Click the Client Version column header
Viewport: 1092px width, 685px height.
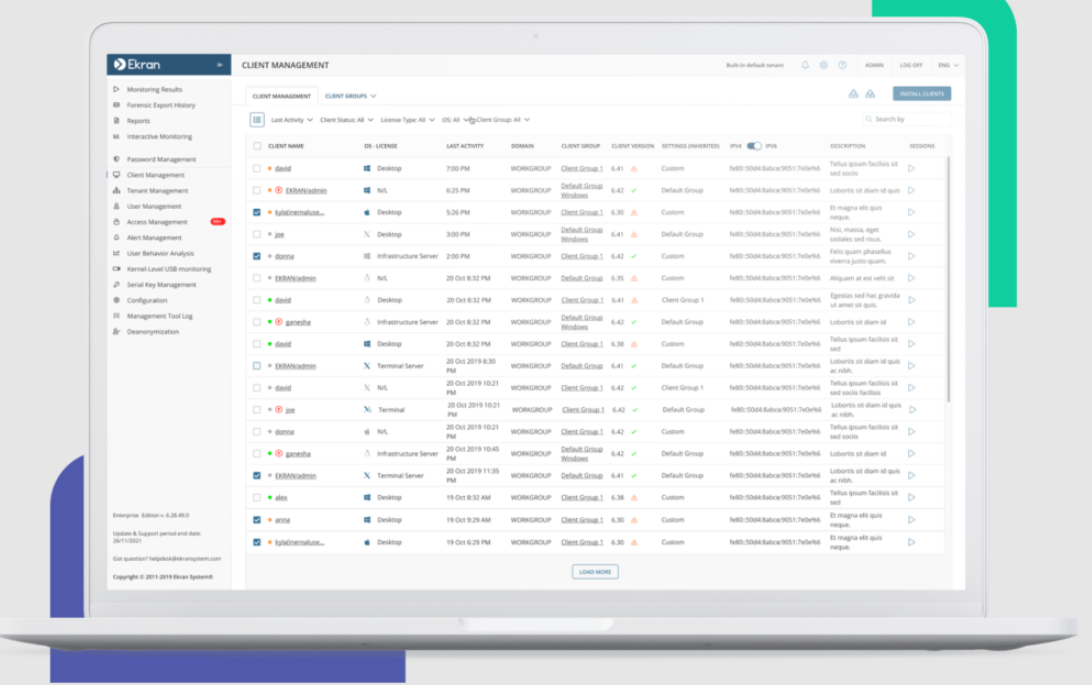[632, 145]
